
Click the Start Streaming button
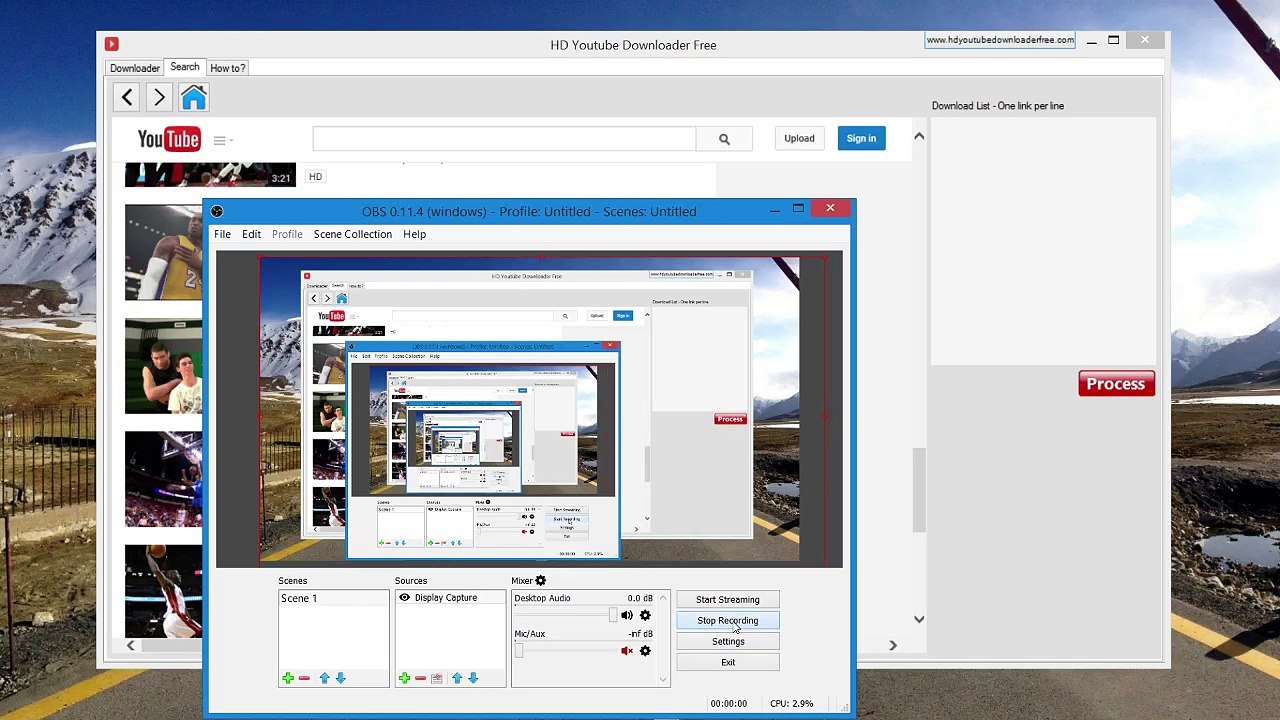[x=728, y=599]
